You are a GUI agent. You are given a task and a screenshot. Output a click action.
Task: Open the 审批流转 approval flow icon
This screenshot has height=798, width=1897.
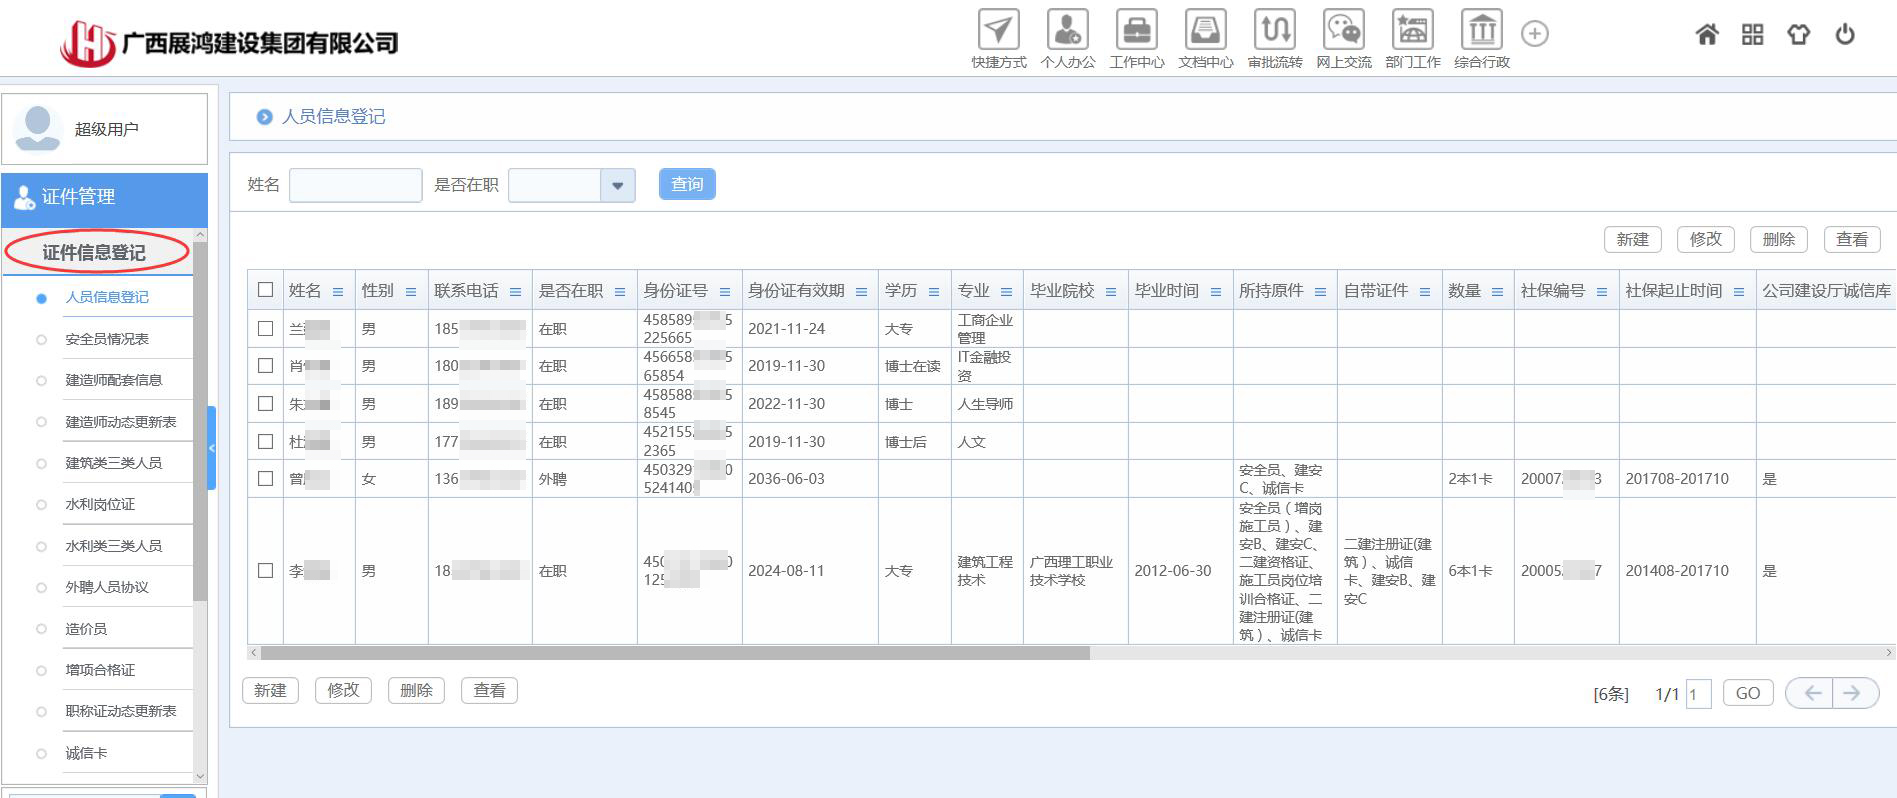click(x=1274, y=31)
